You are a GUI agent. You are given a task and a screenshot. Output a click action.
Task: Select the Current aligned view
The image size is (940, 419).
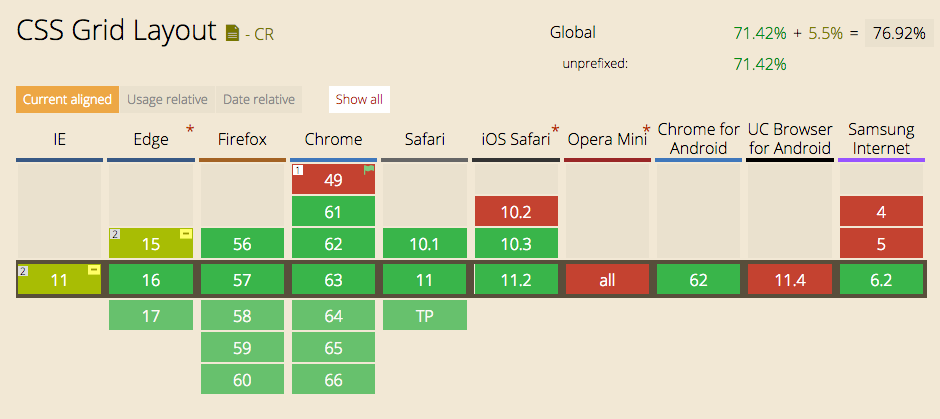point(68,100)
